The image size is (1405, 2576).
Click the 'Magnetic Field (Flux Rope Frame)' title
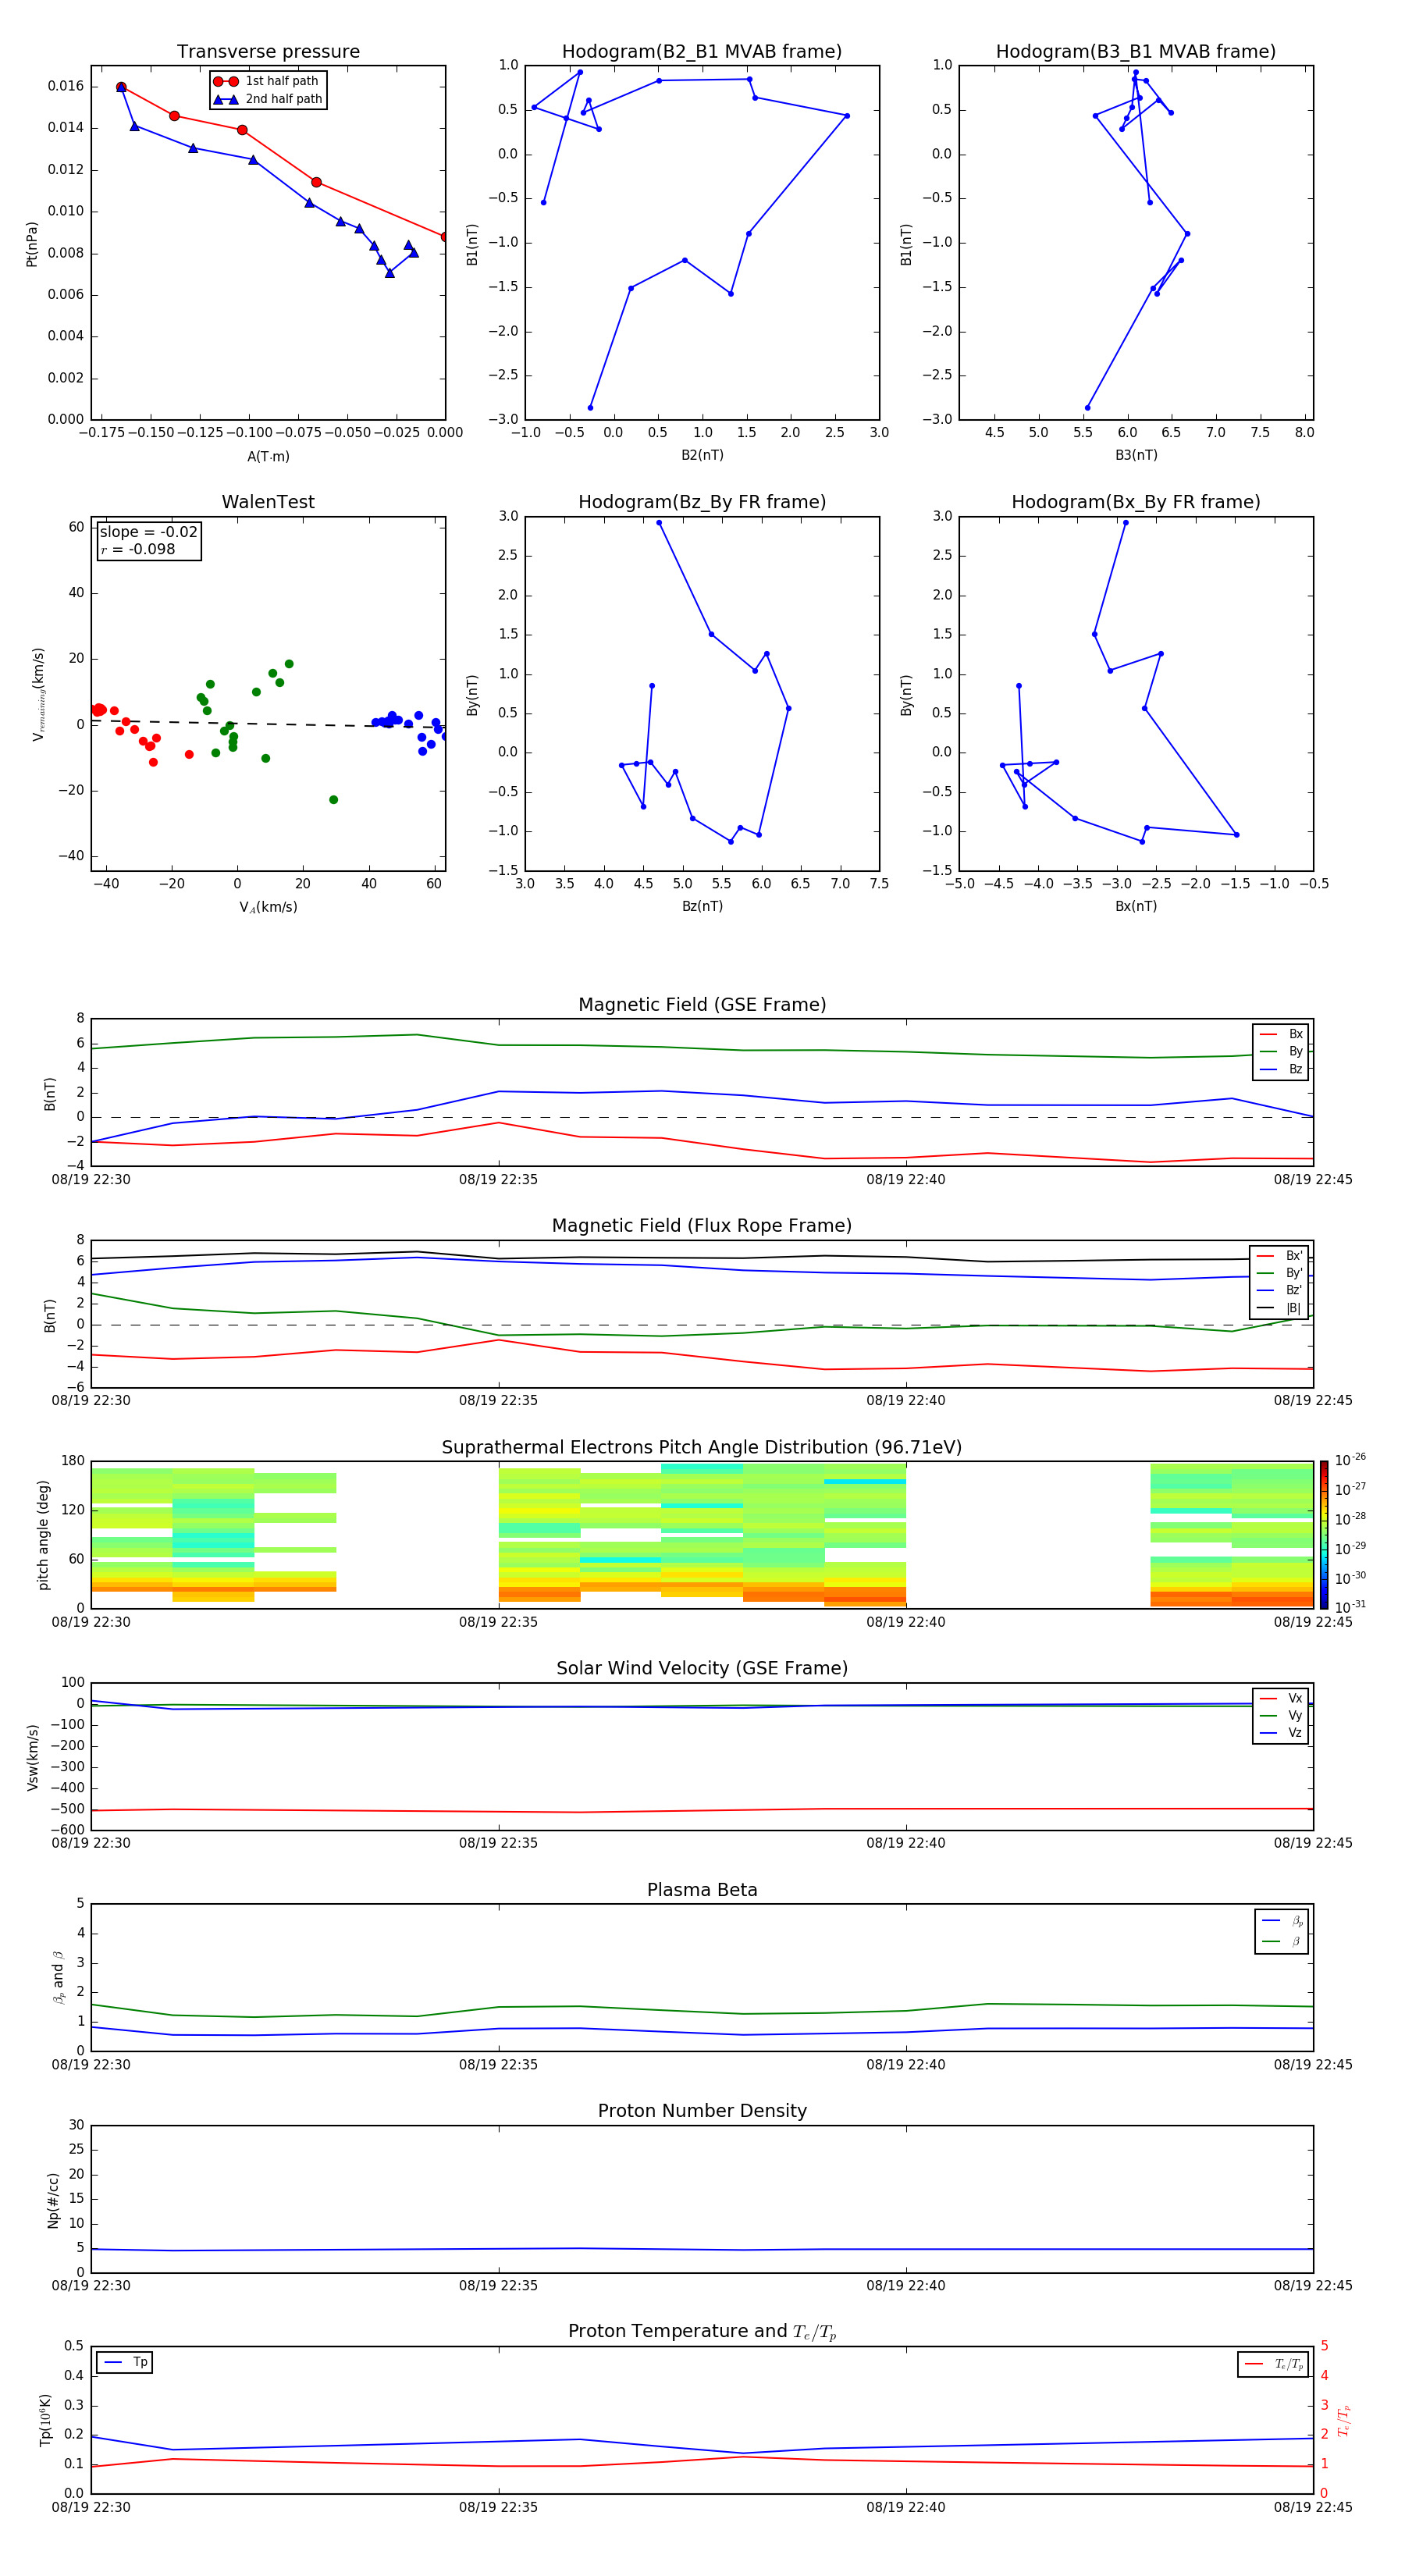pos(702,1226)
